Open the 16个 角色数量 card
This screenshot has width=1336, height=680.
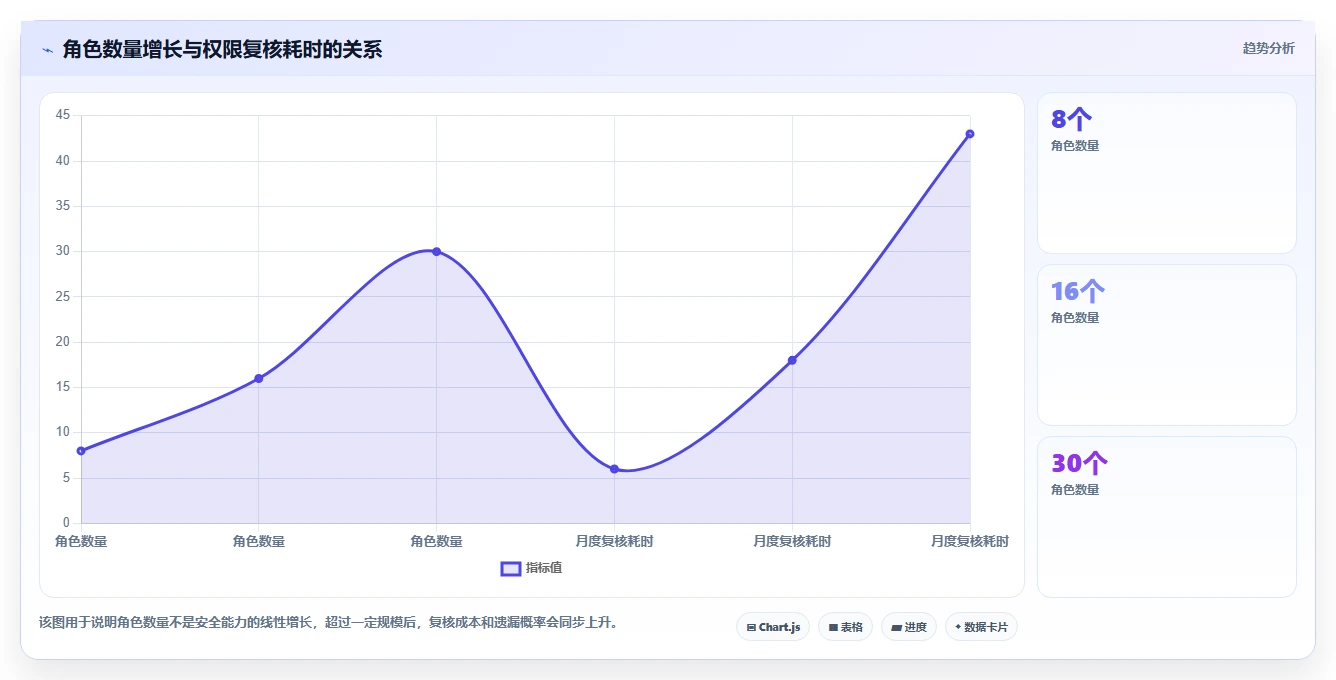[x=1167, y=345]
